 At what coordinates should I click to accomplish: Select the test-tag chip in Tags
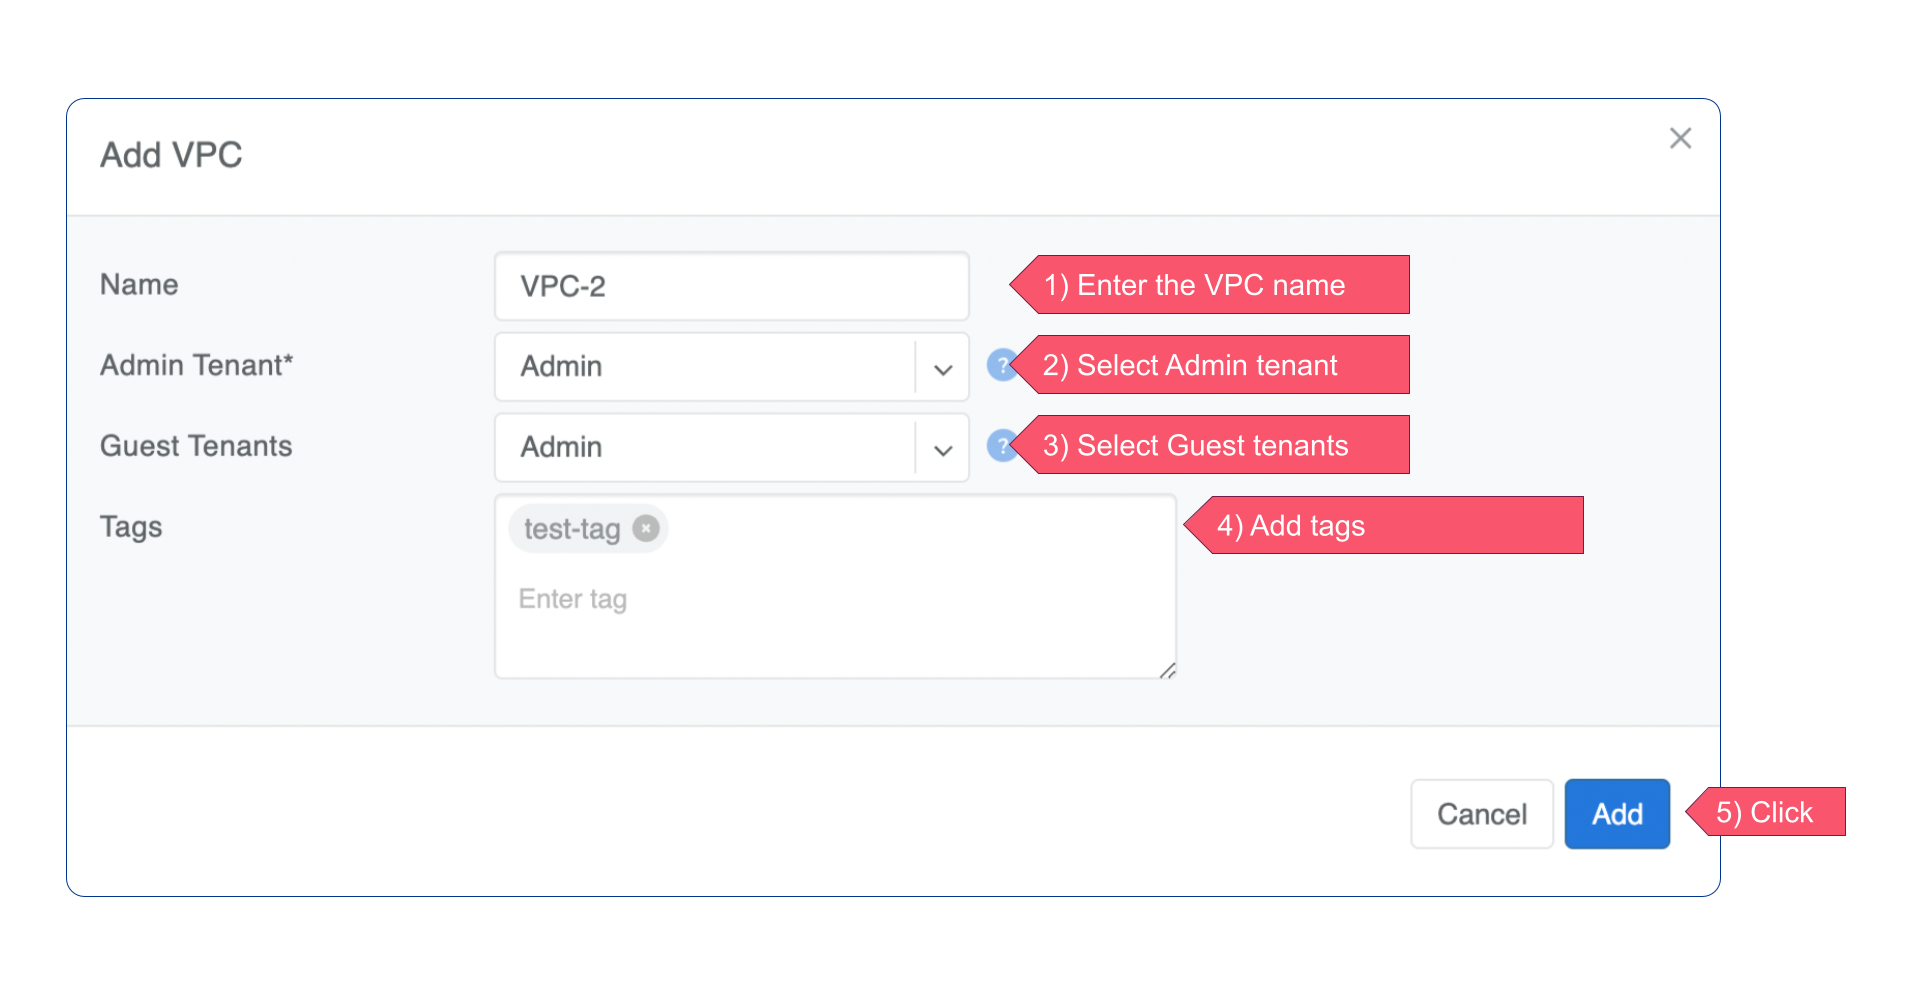[573, 528]
